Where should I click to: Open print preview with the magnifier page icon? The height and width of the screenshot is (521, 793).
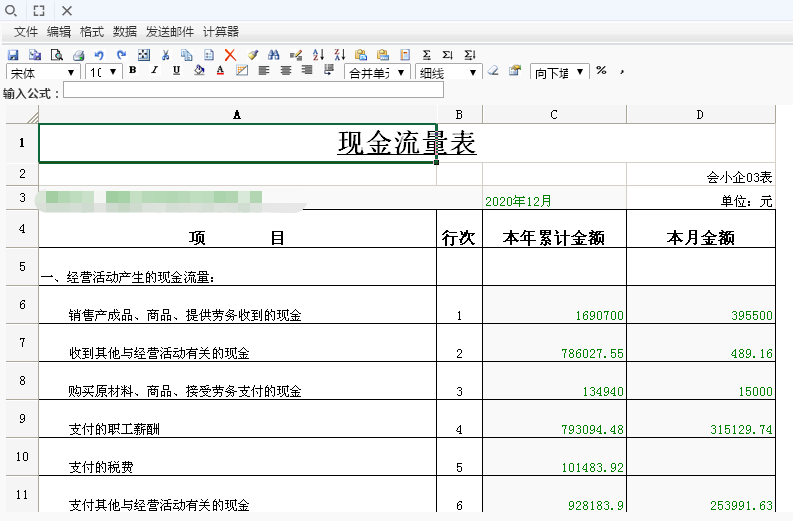click(x=56, y=55)
